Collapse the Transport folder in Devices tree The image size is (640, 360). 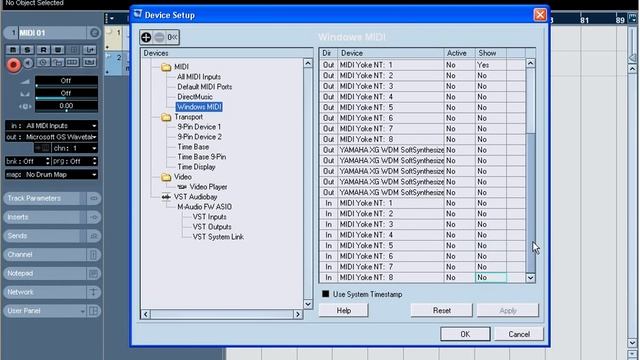click(x=166, y=117)
